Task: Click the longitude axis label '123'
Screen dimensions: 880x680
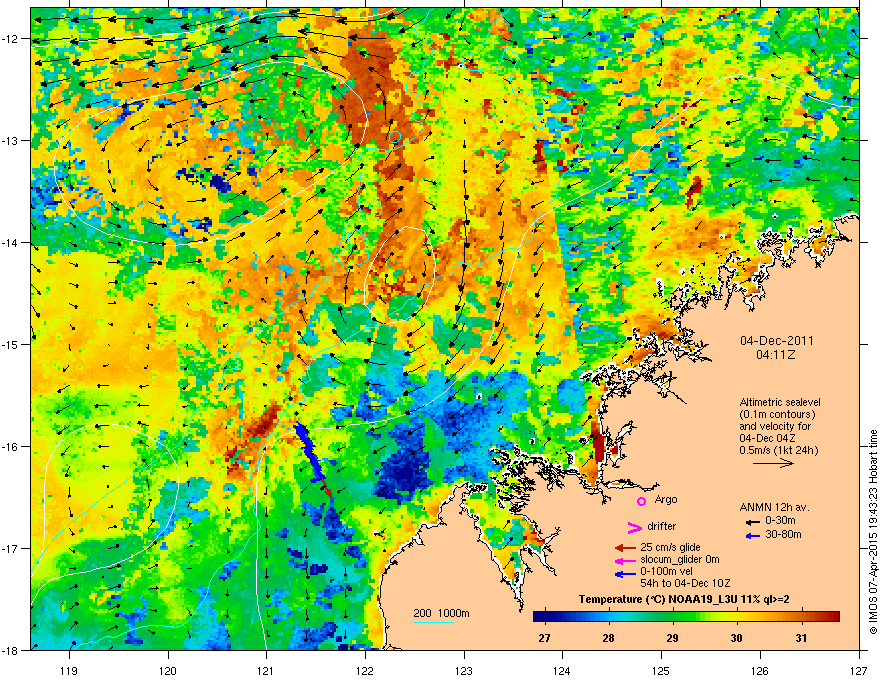Action: coord(464,670)
